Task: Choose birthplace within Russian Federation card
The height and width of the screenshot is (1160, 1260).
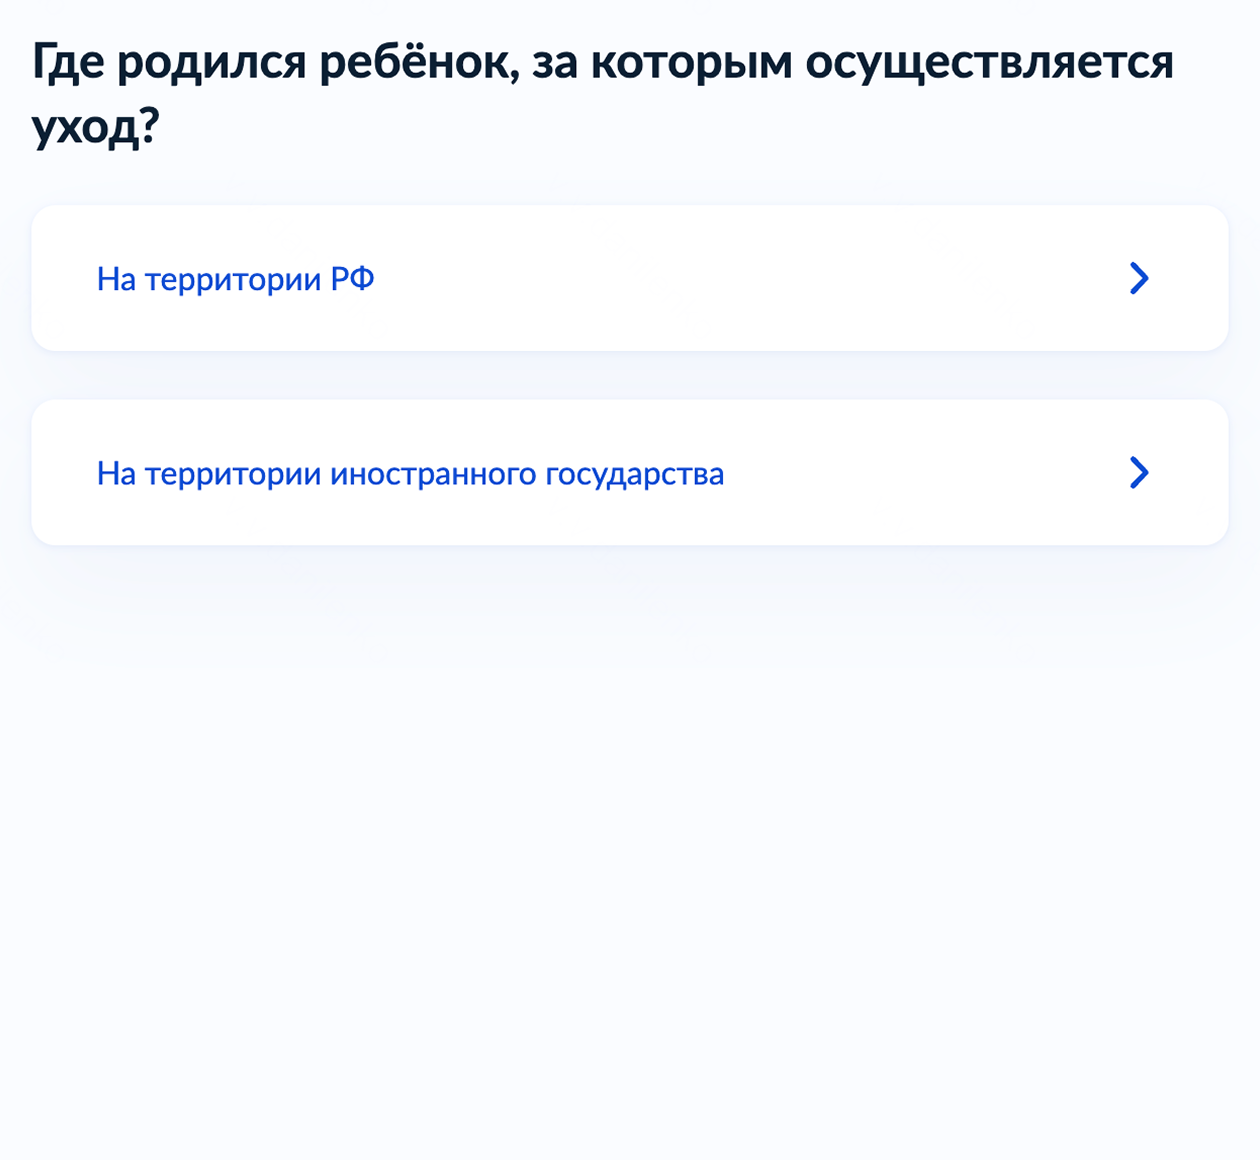Action: 630,278
